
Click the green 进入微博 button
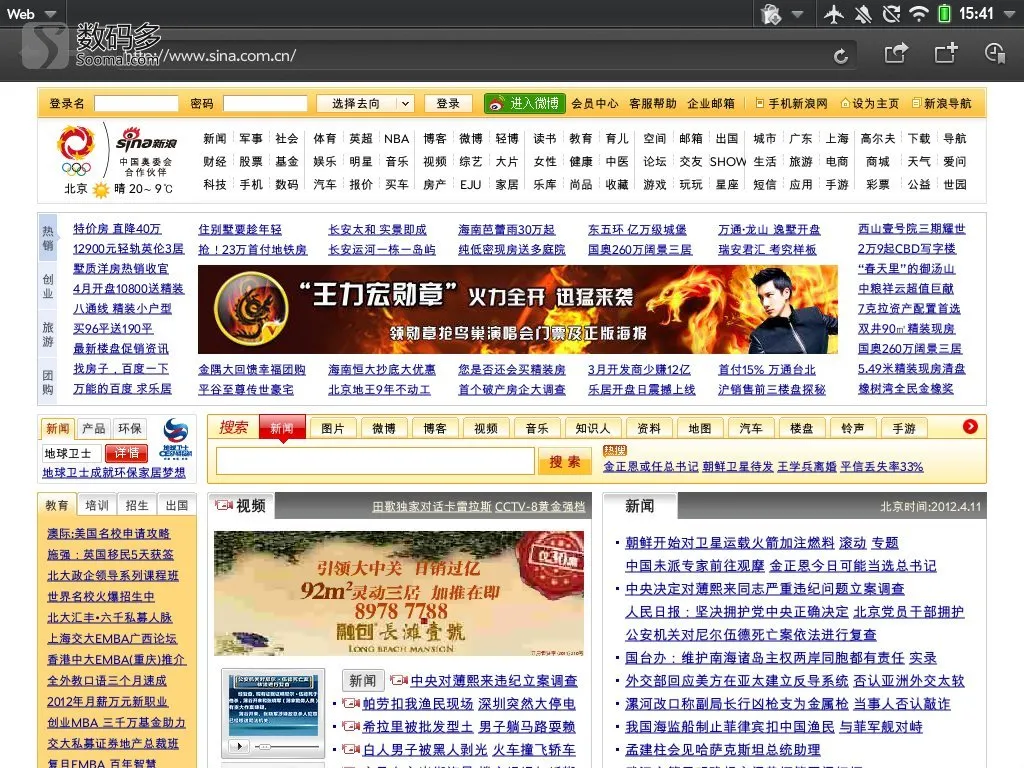coord(524,103)
